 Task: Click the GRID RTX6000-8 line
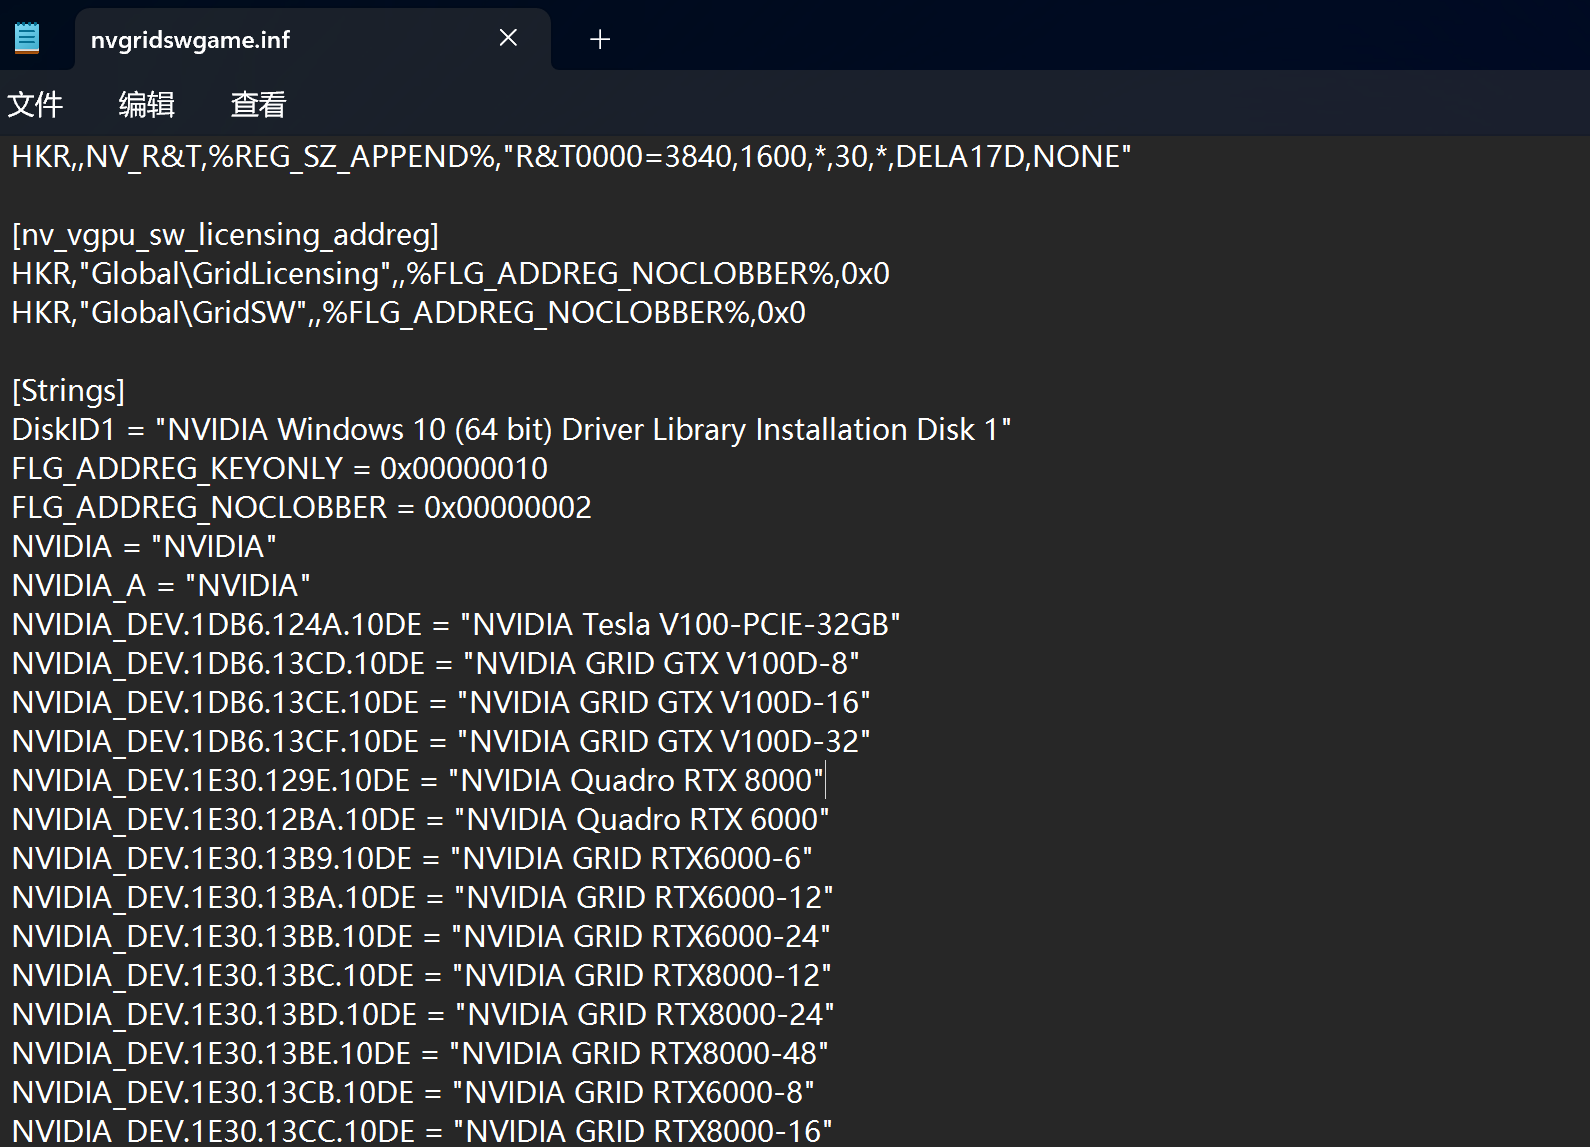(413, 1093)
